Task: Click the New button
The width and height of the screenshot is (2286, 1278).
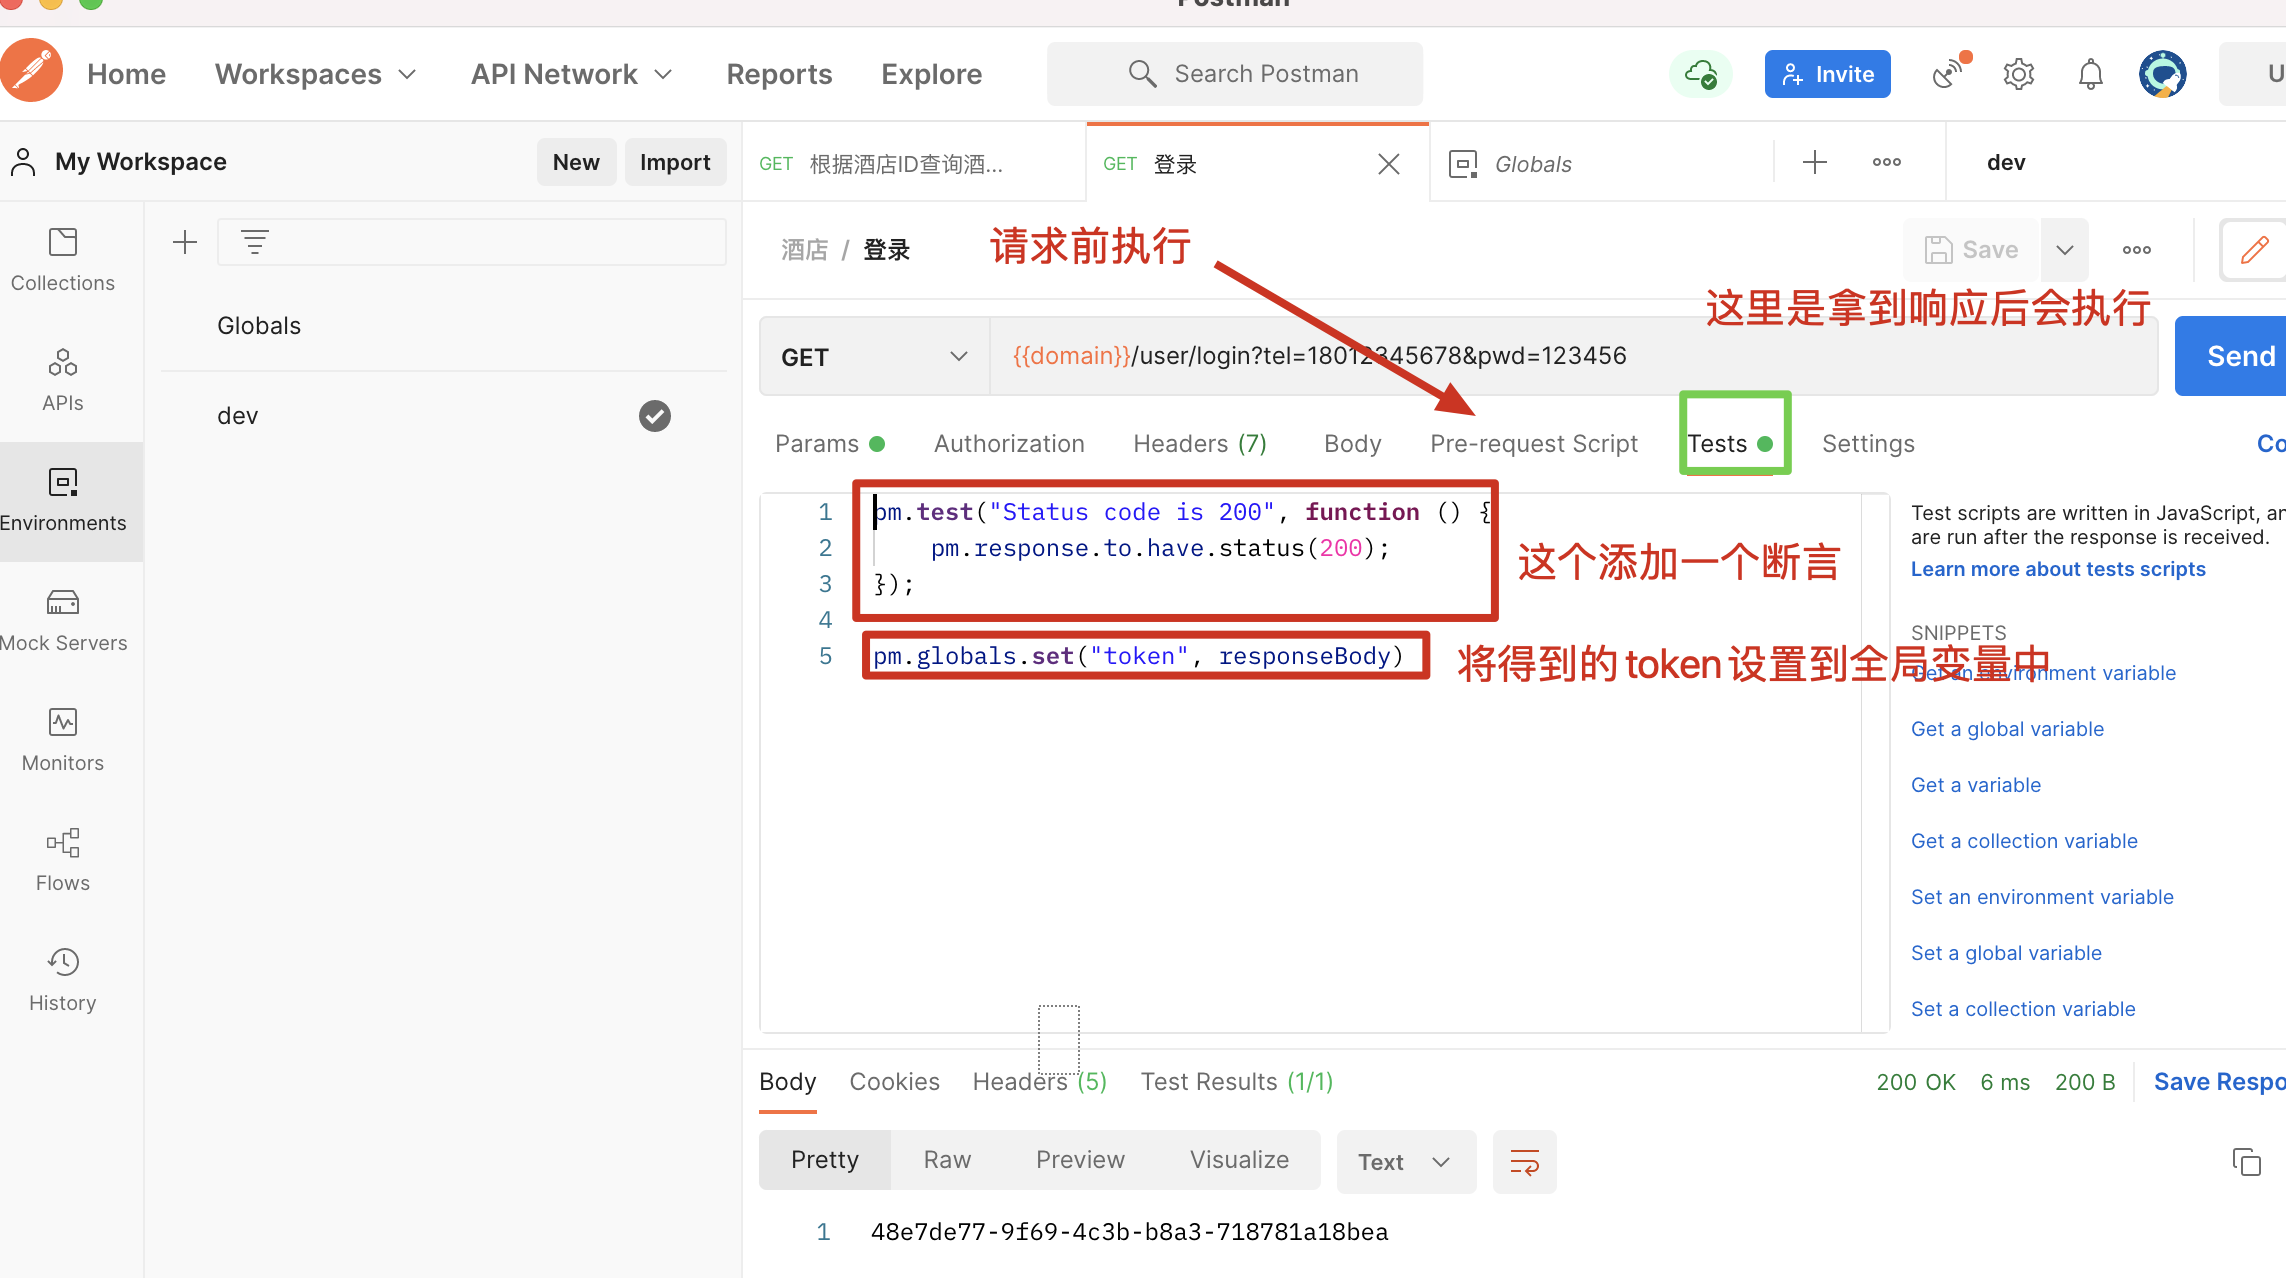Action: point(576,162)
